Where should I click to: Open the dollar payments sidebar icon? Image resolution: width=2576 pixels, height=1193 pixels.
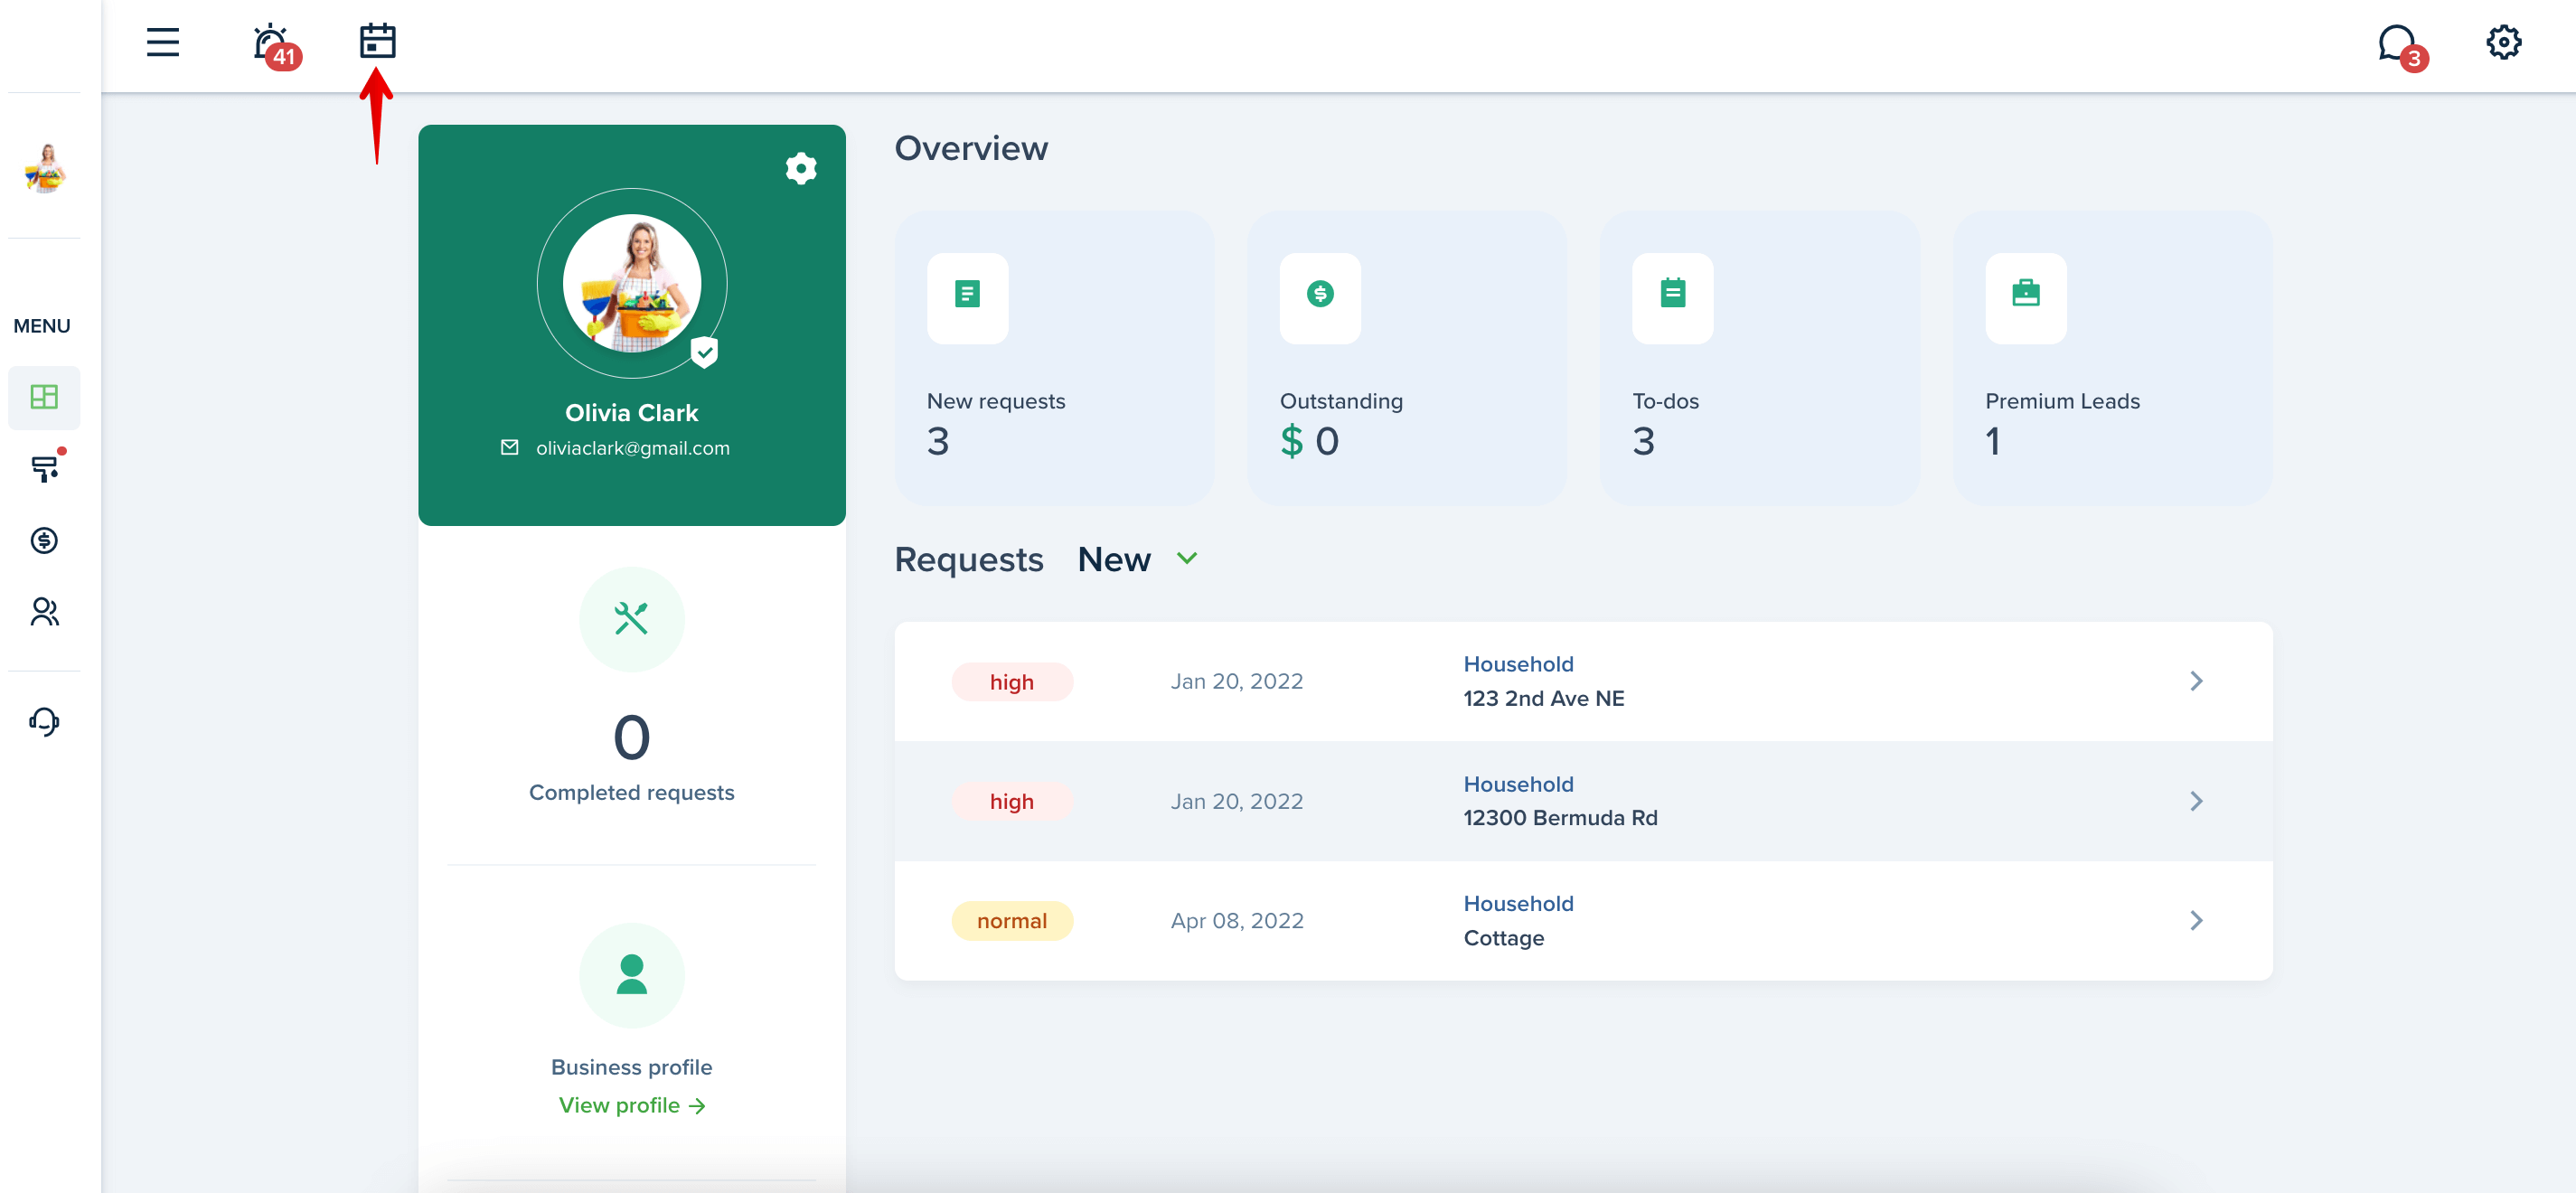44,540
